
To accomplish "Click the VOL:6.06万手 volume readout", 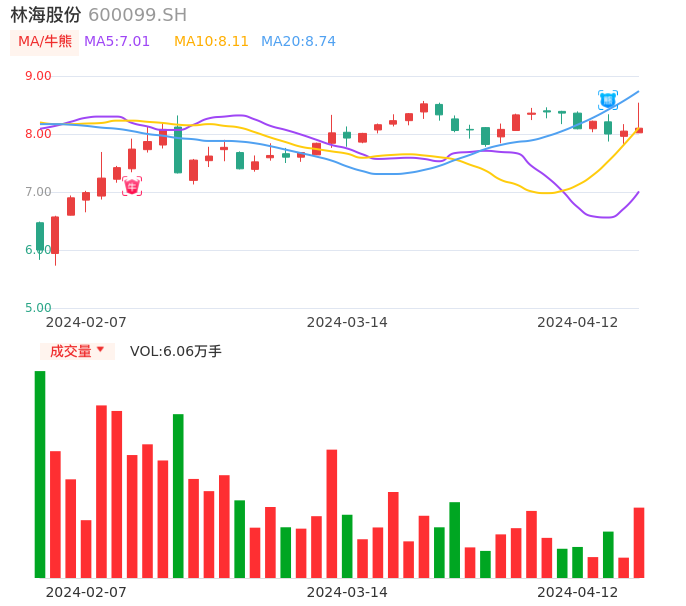I will tap(176, 351).
